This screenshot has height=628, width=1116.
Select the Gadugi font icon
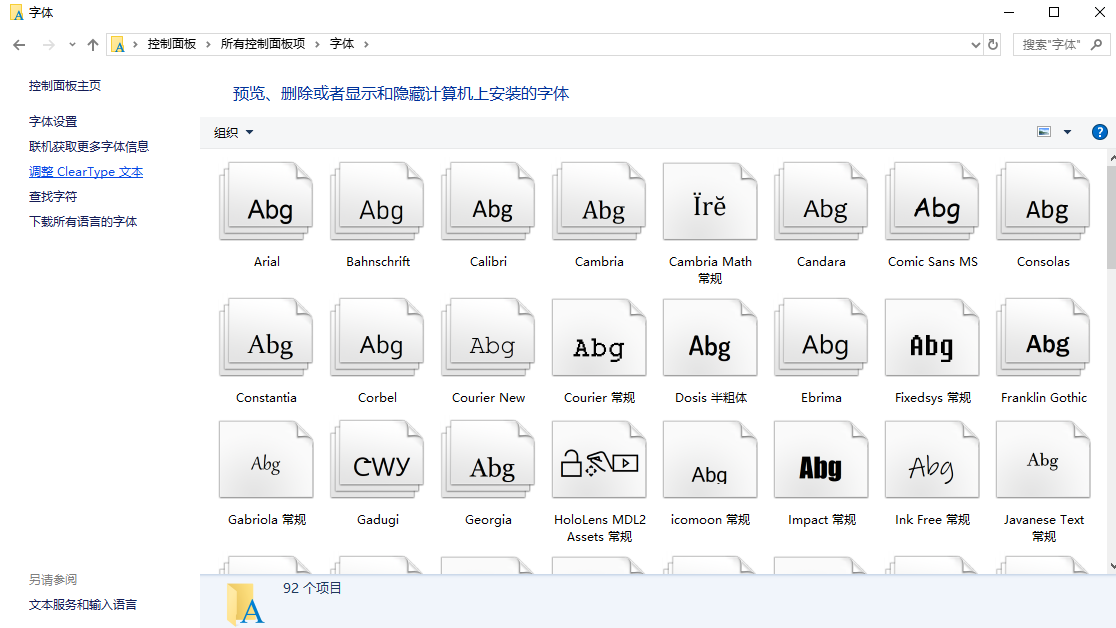click(377, 461)
